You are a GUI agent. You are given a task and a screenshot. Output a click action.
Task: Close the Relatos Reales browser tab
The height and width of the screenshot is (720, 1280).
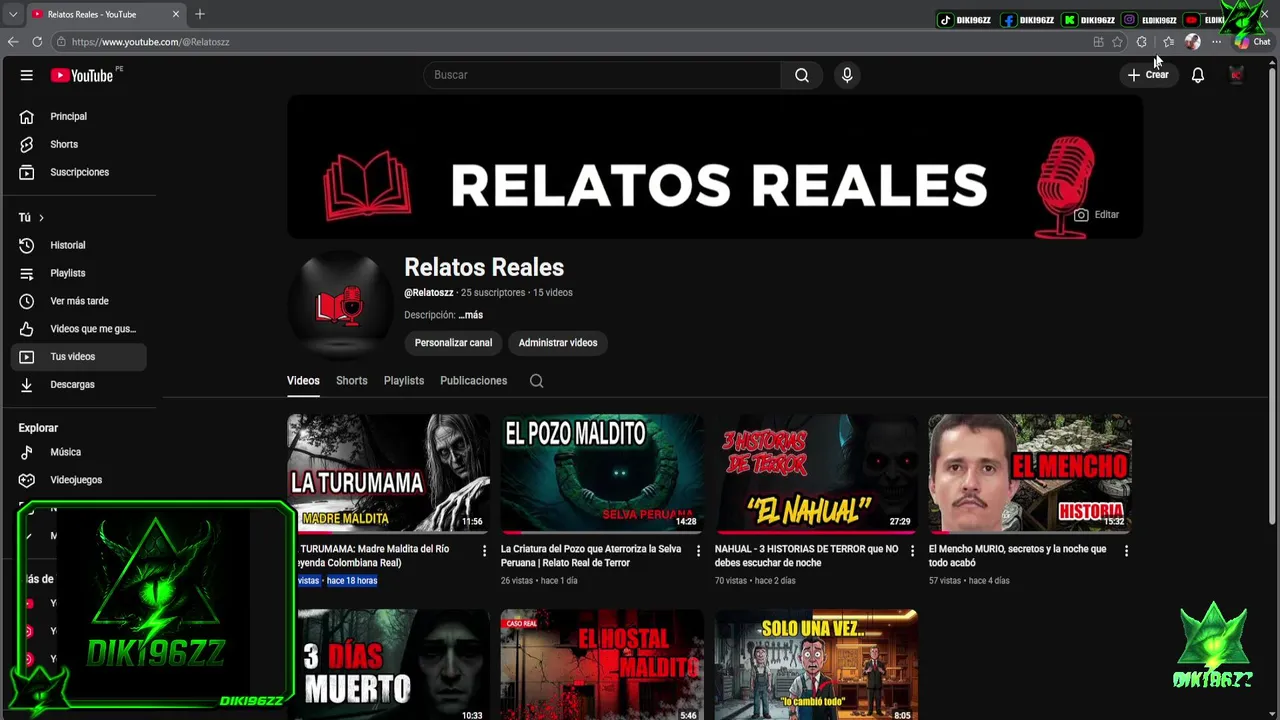[176, 14]
